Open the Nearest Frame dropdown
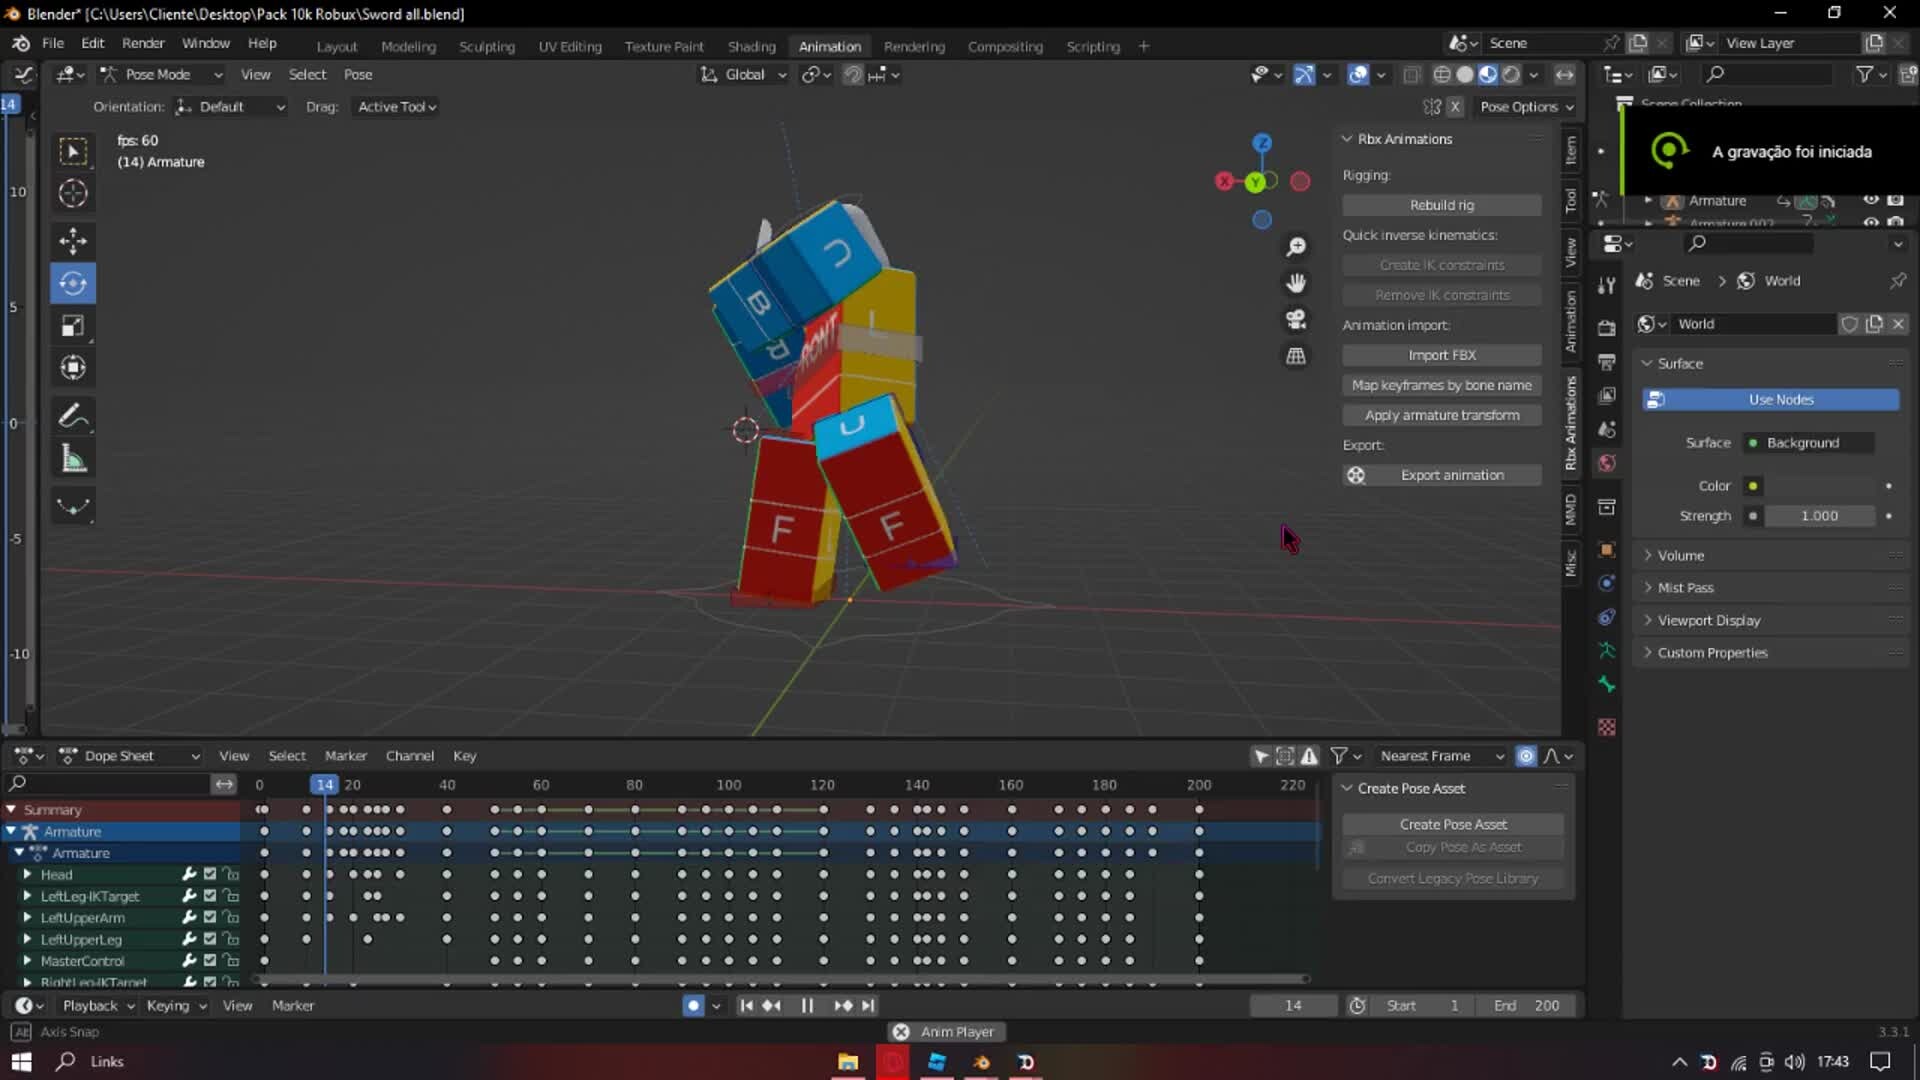 click(x=1440, y=756)
